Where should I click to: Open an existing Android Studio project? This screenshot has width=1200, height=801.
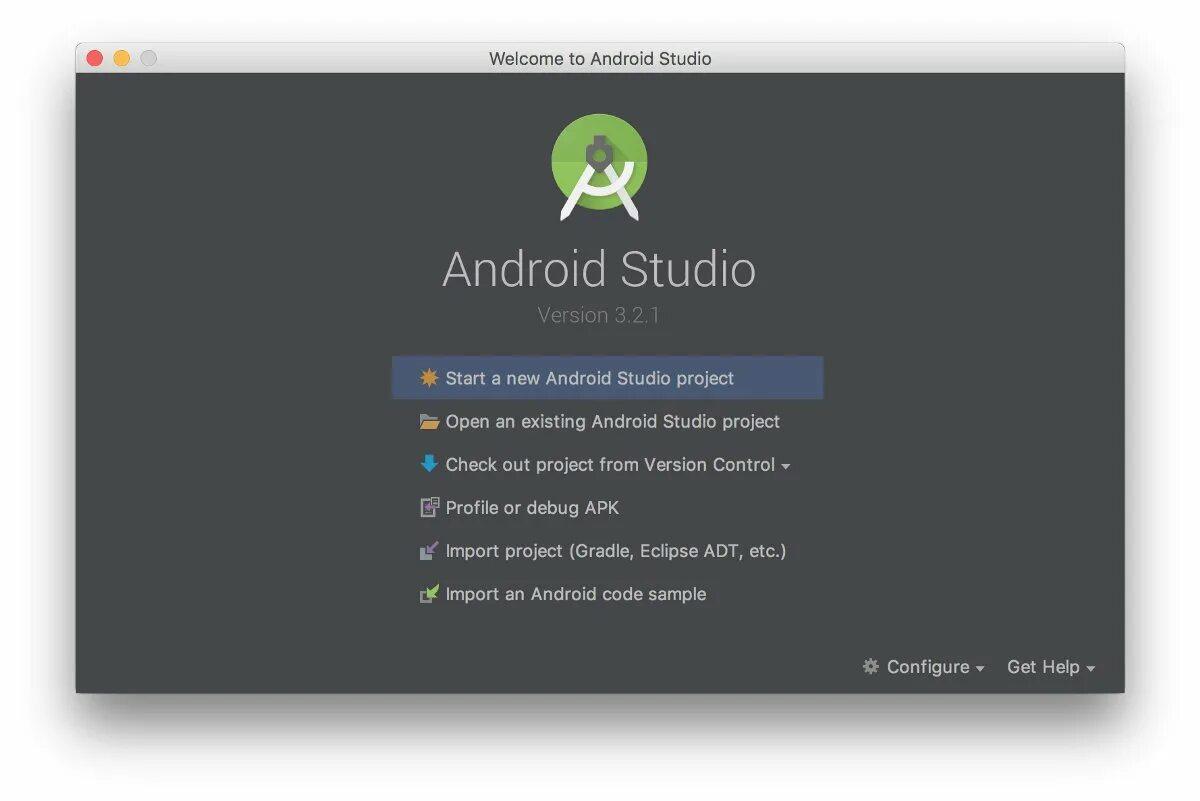tap(607, 422)
